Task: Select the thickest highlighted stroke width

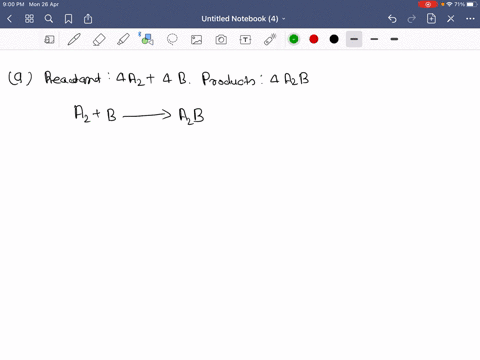Action: (354, 39)
